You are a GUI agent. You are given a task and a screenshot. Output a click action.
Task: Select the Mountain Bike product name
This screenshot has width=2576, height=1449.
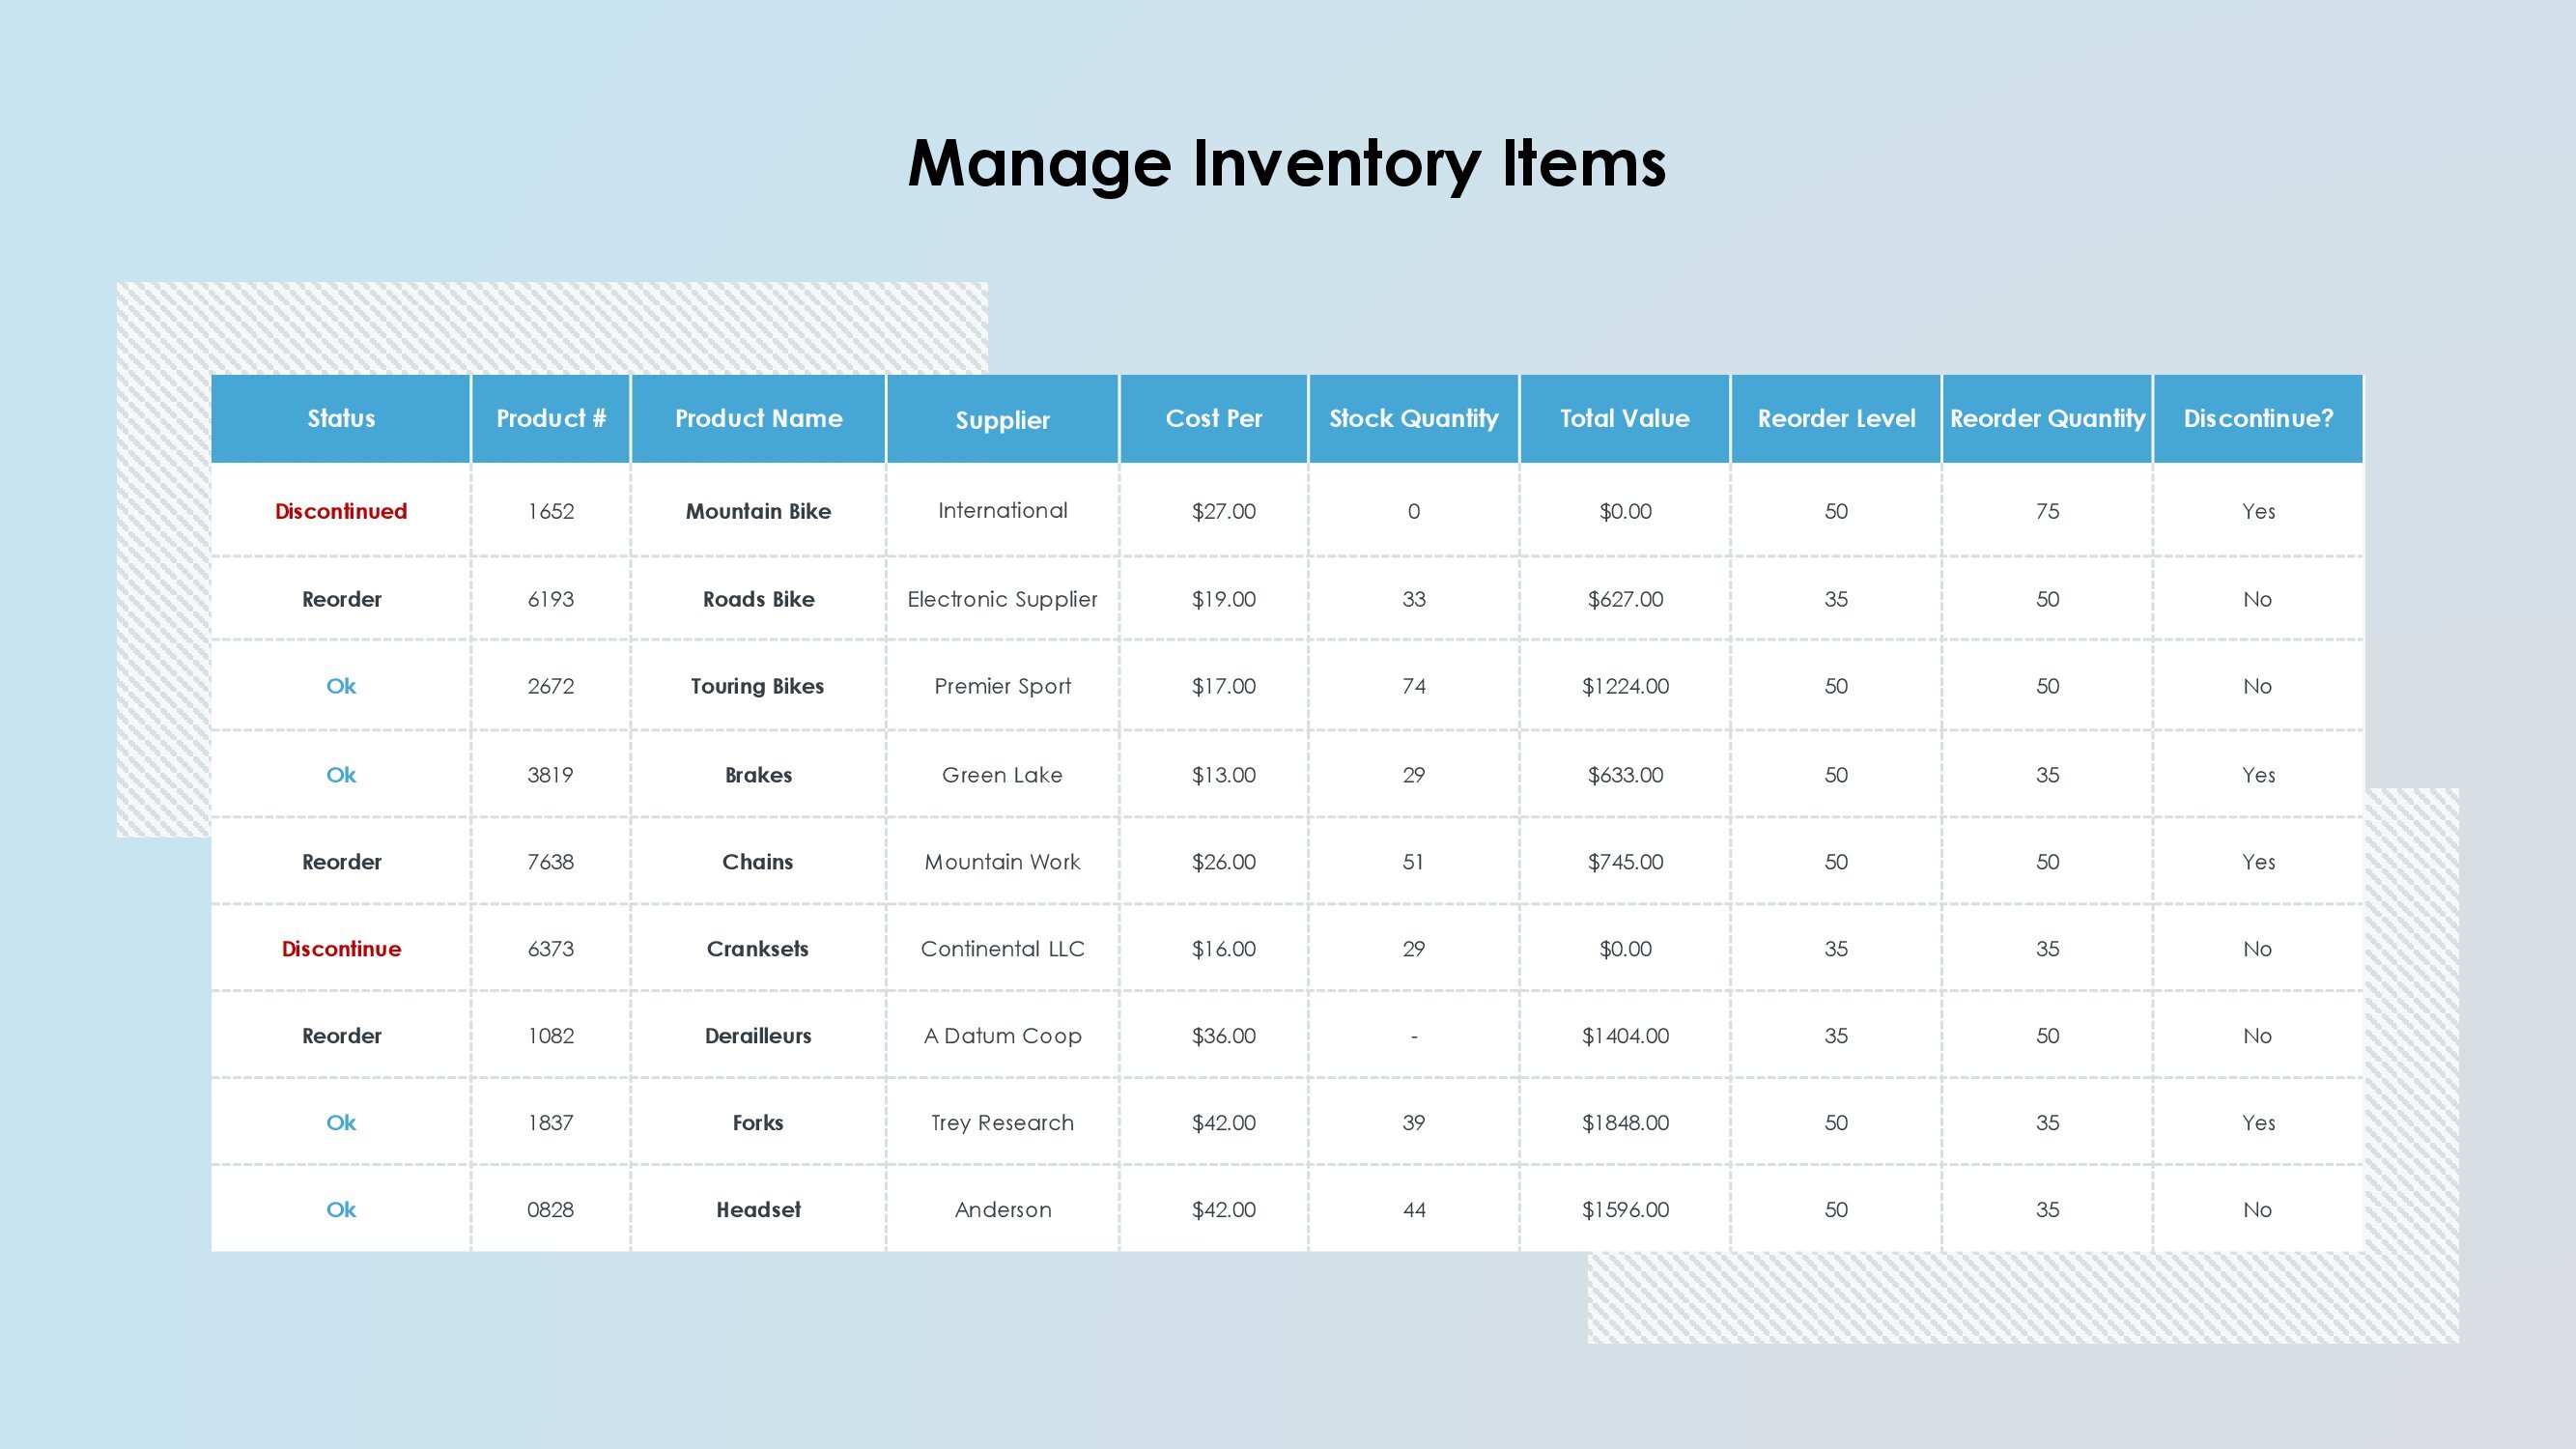[758, 511]
